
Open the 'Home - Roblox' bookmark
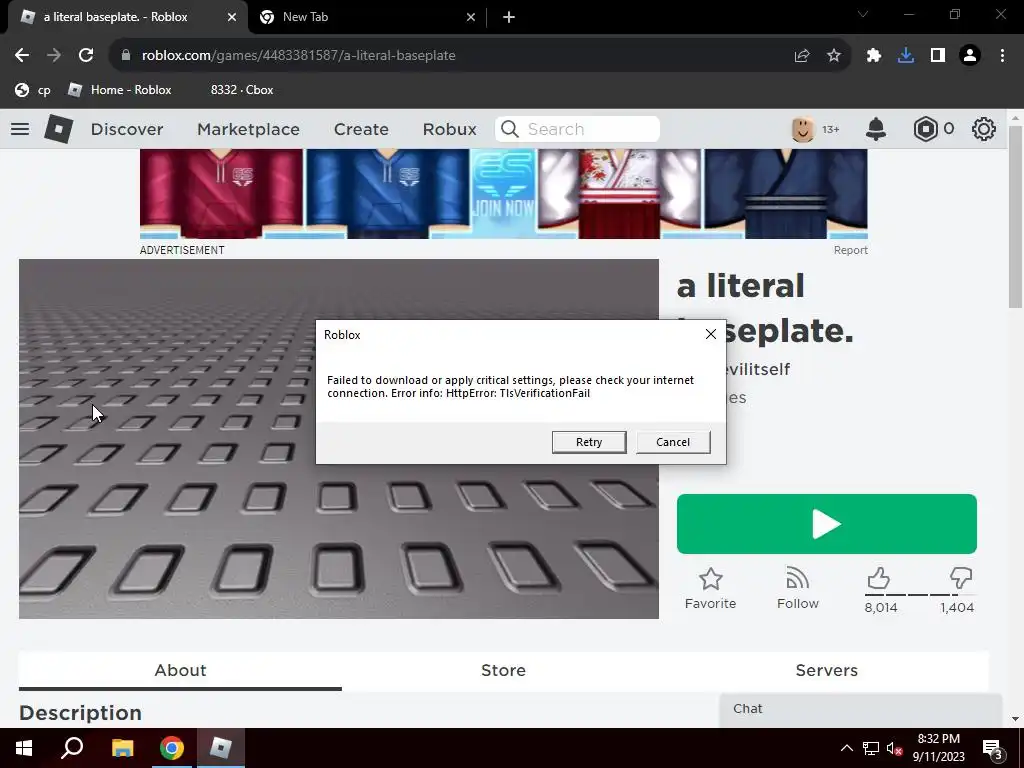click(x=120, y=90)
